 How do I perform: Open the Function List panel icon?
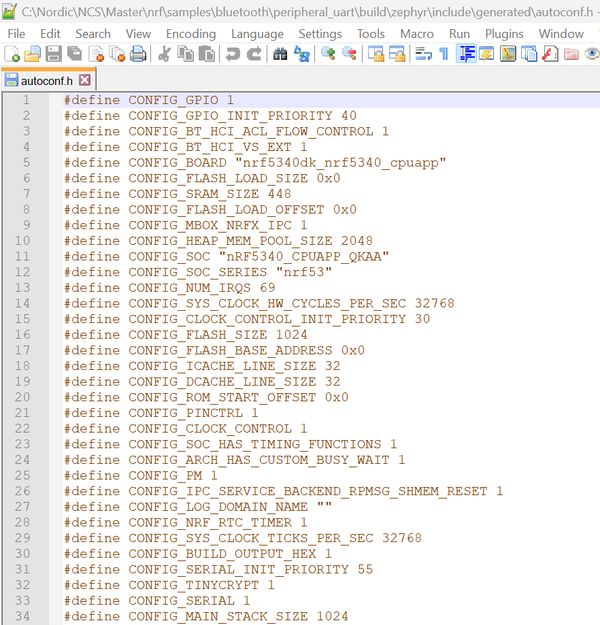point(550,54)
